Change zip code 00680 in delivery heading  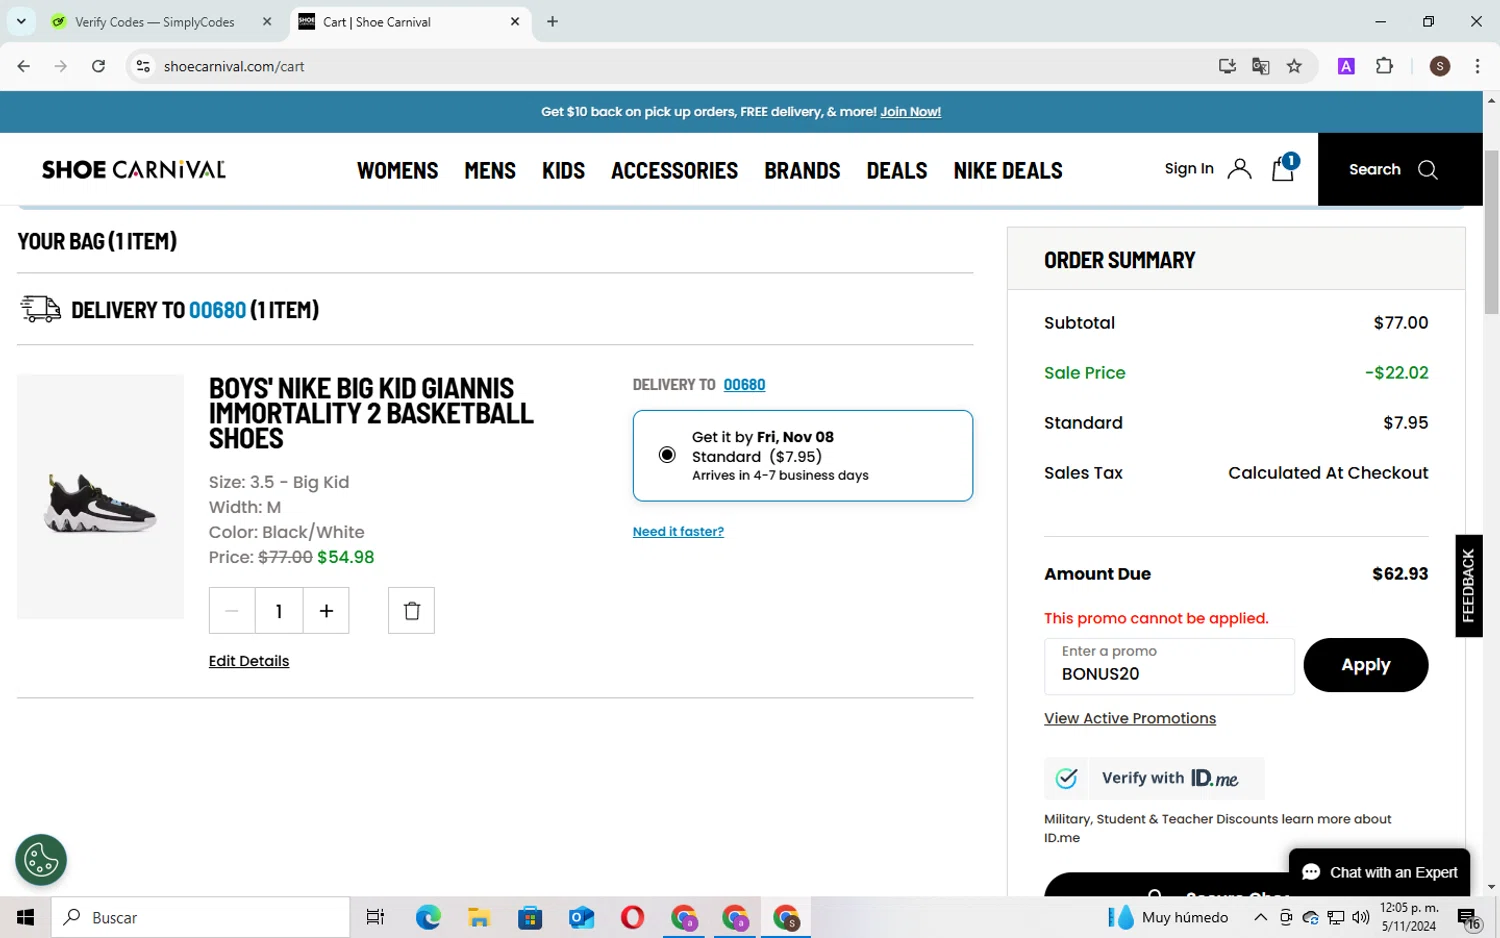(217, 310)
